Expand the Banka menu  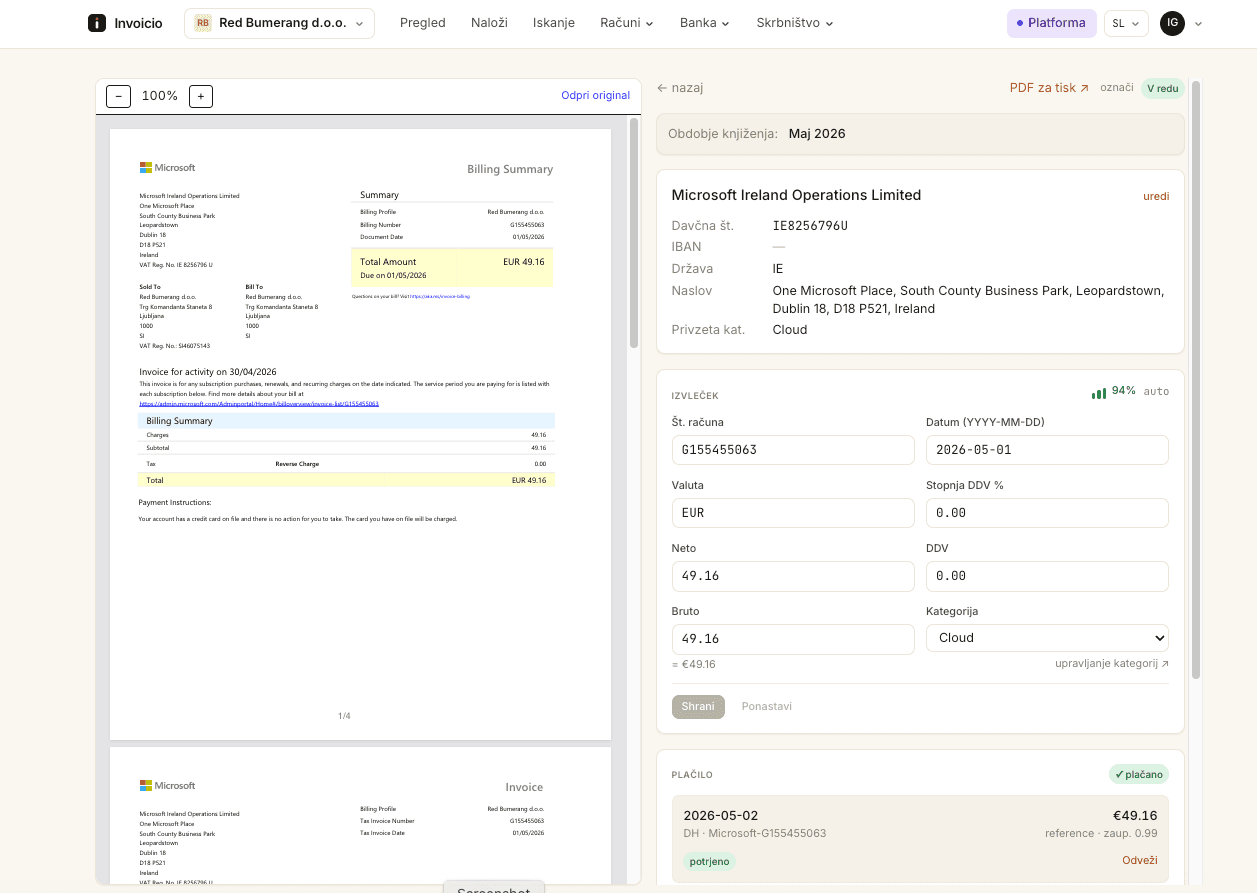point(705,23)
